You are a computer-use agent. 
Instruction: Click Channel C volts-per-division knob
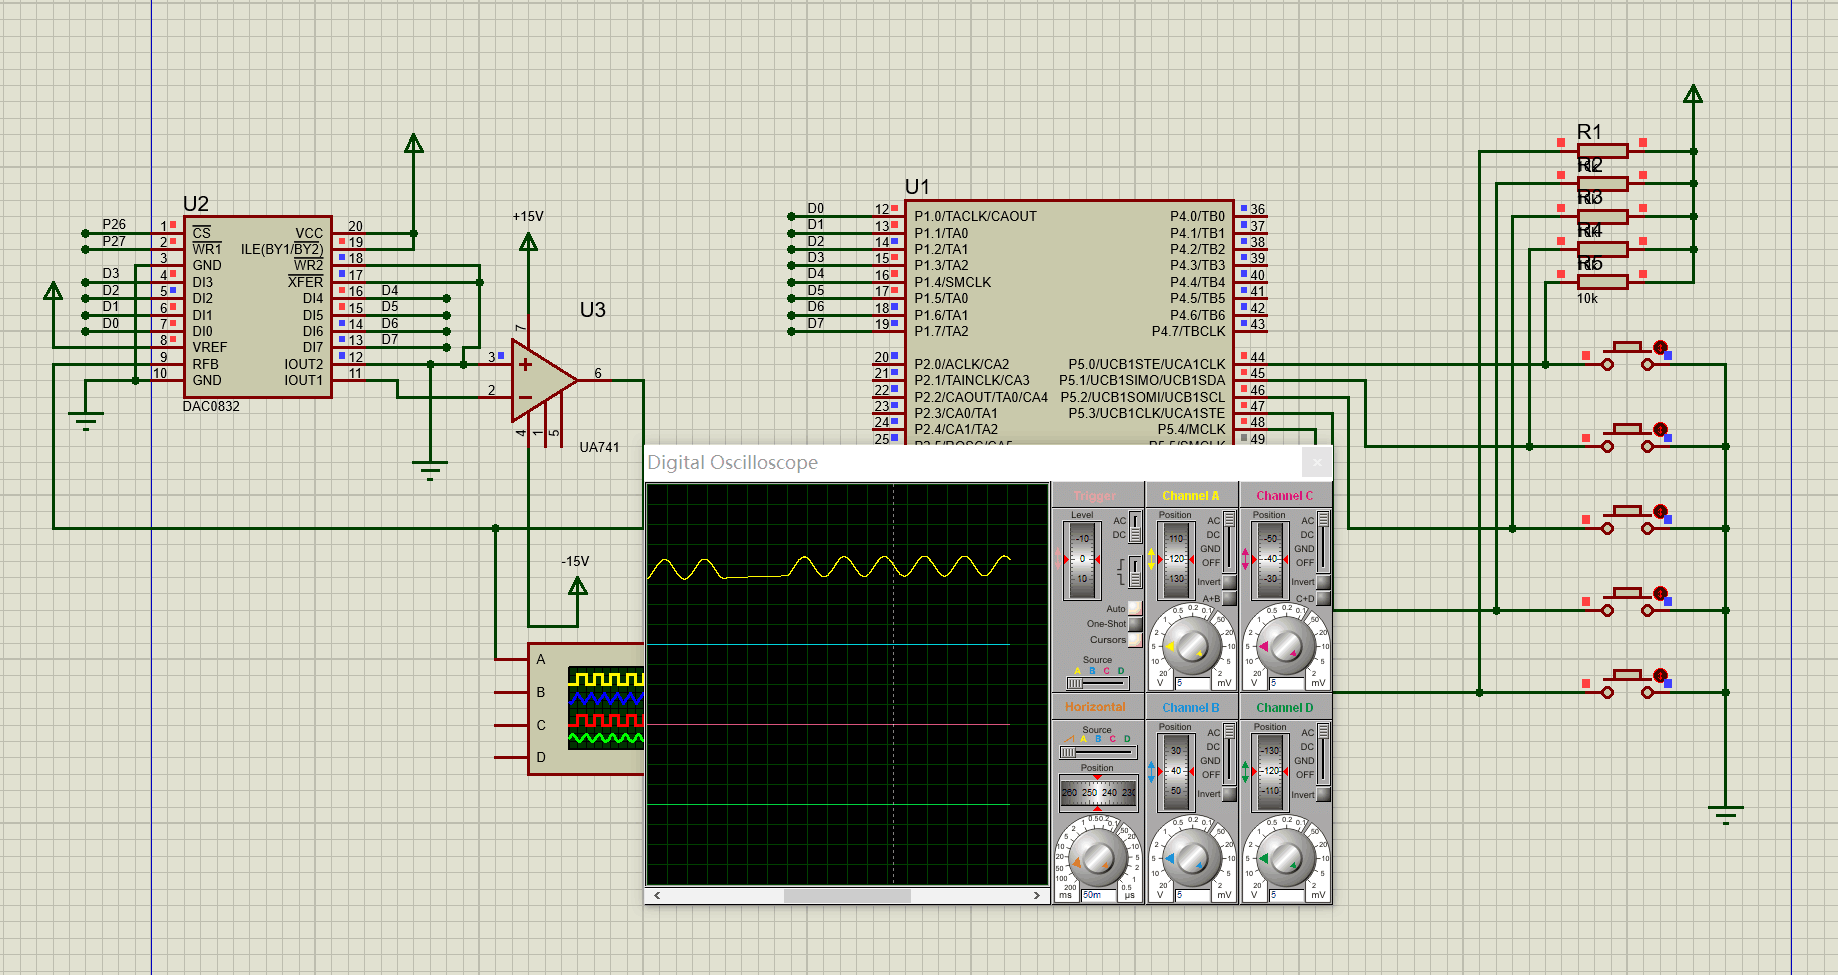pos(1286,645)
